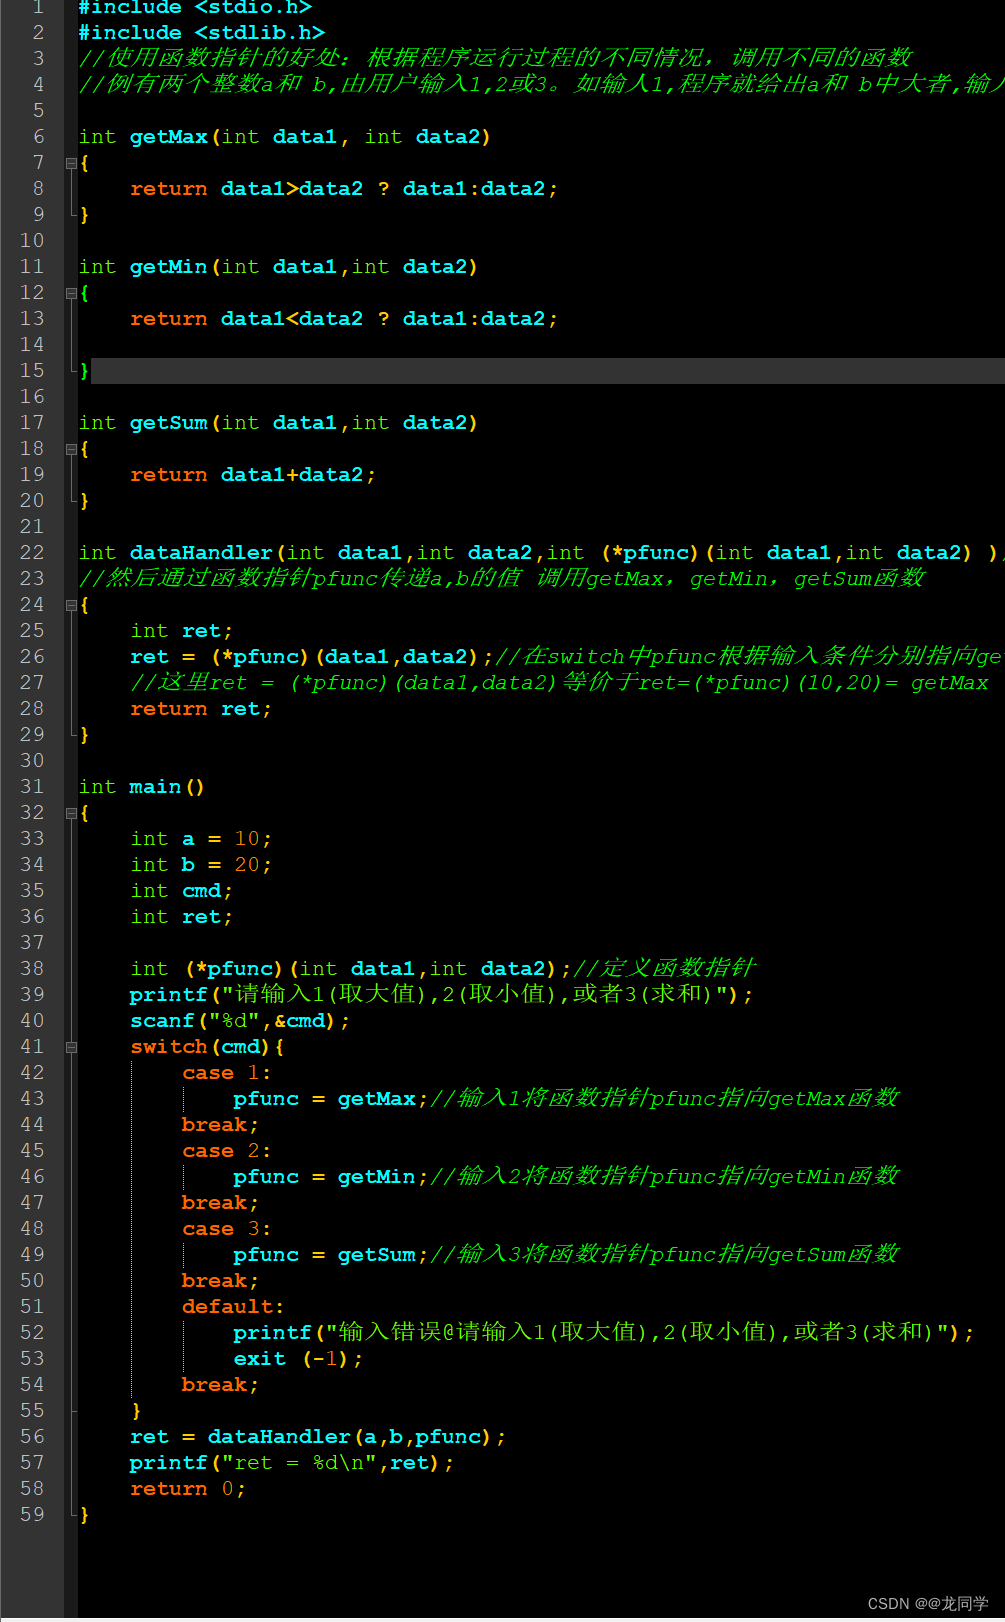Click the 'break;' on line 54
Screen dimensions: 1005x1622
[220, 1385]
